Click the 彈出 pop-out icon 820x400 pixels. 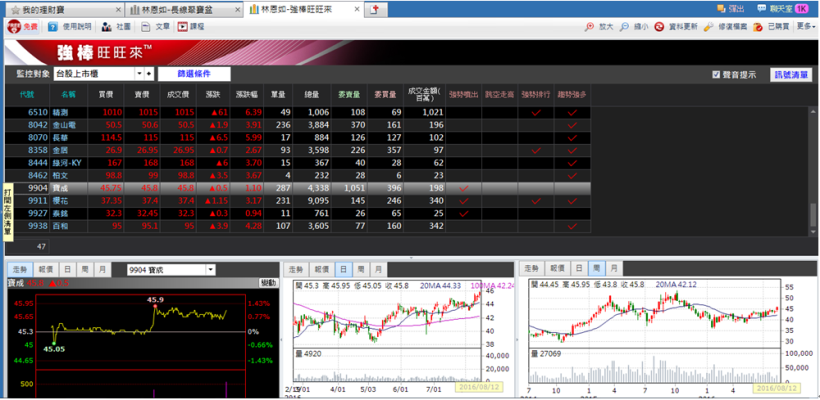click(722, 9)
